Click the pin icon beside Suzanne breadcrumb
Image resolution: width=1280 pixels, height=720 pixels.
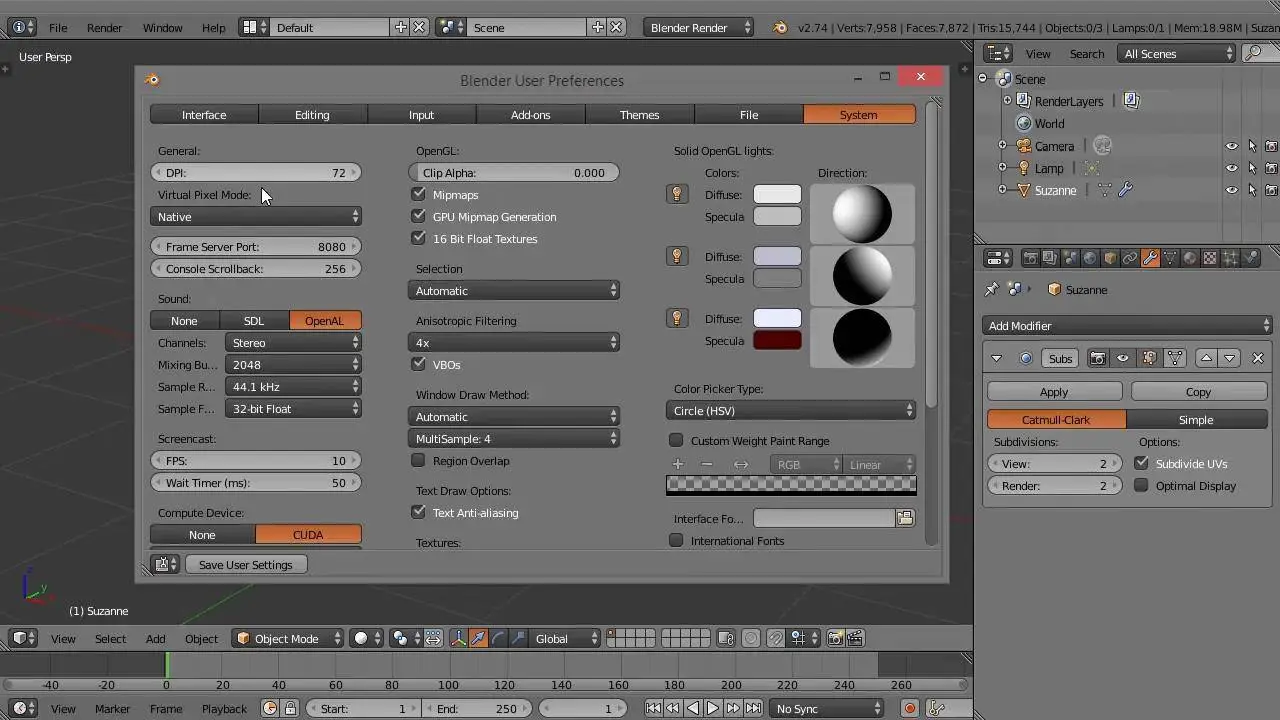pos(992,289)
